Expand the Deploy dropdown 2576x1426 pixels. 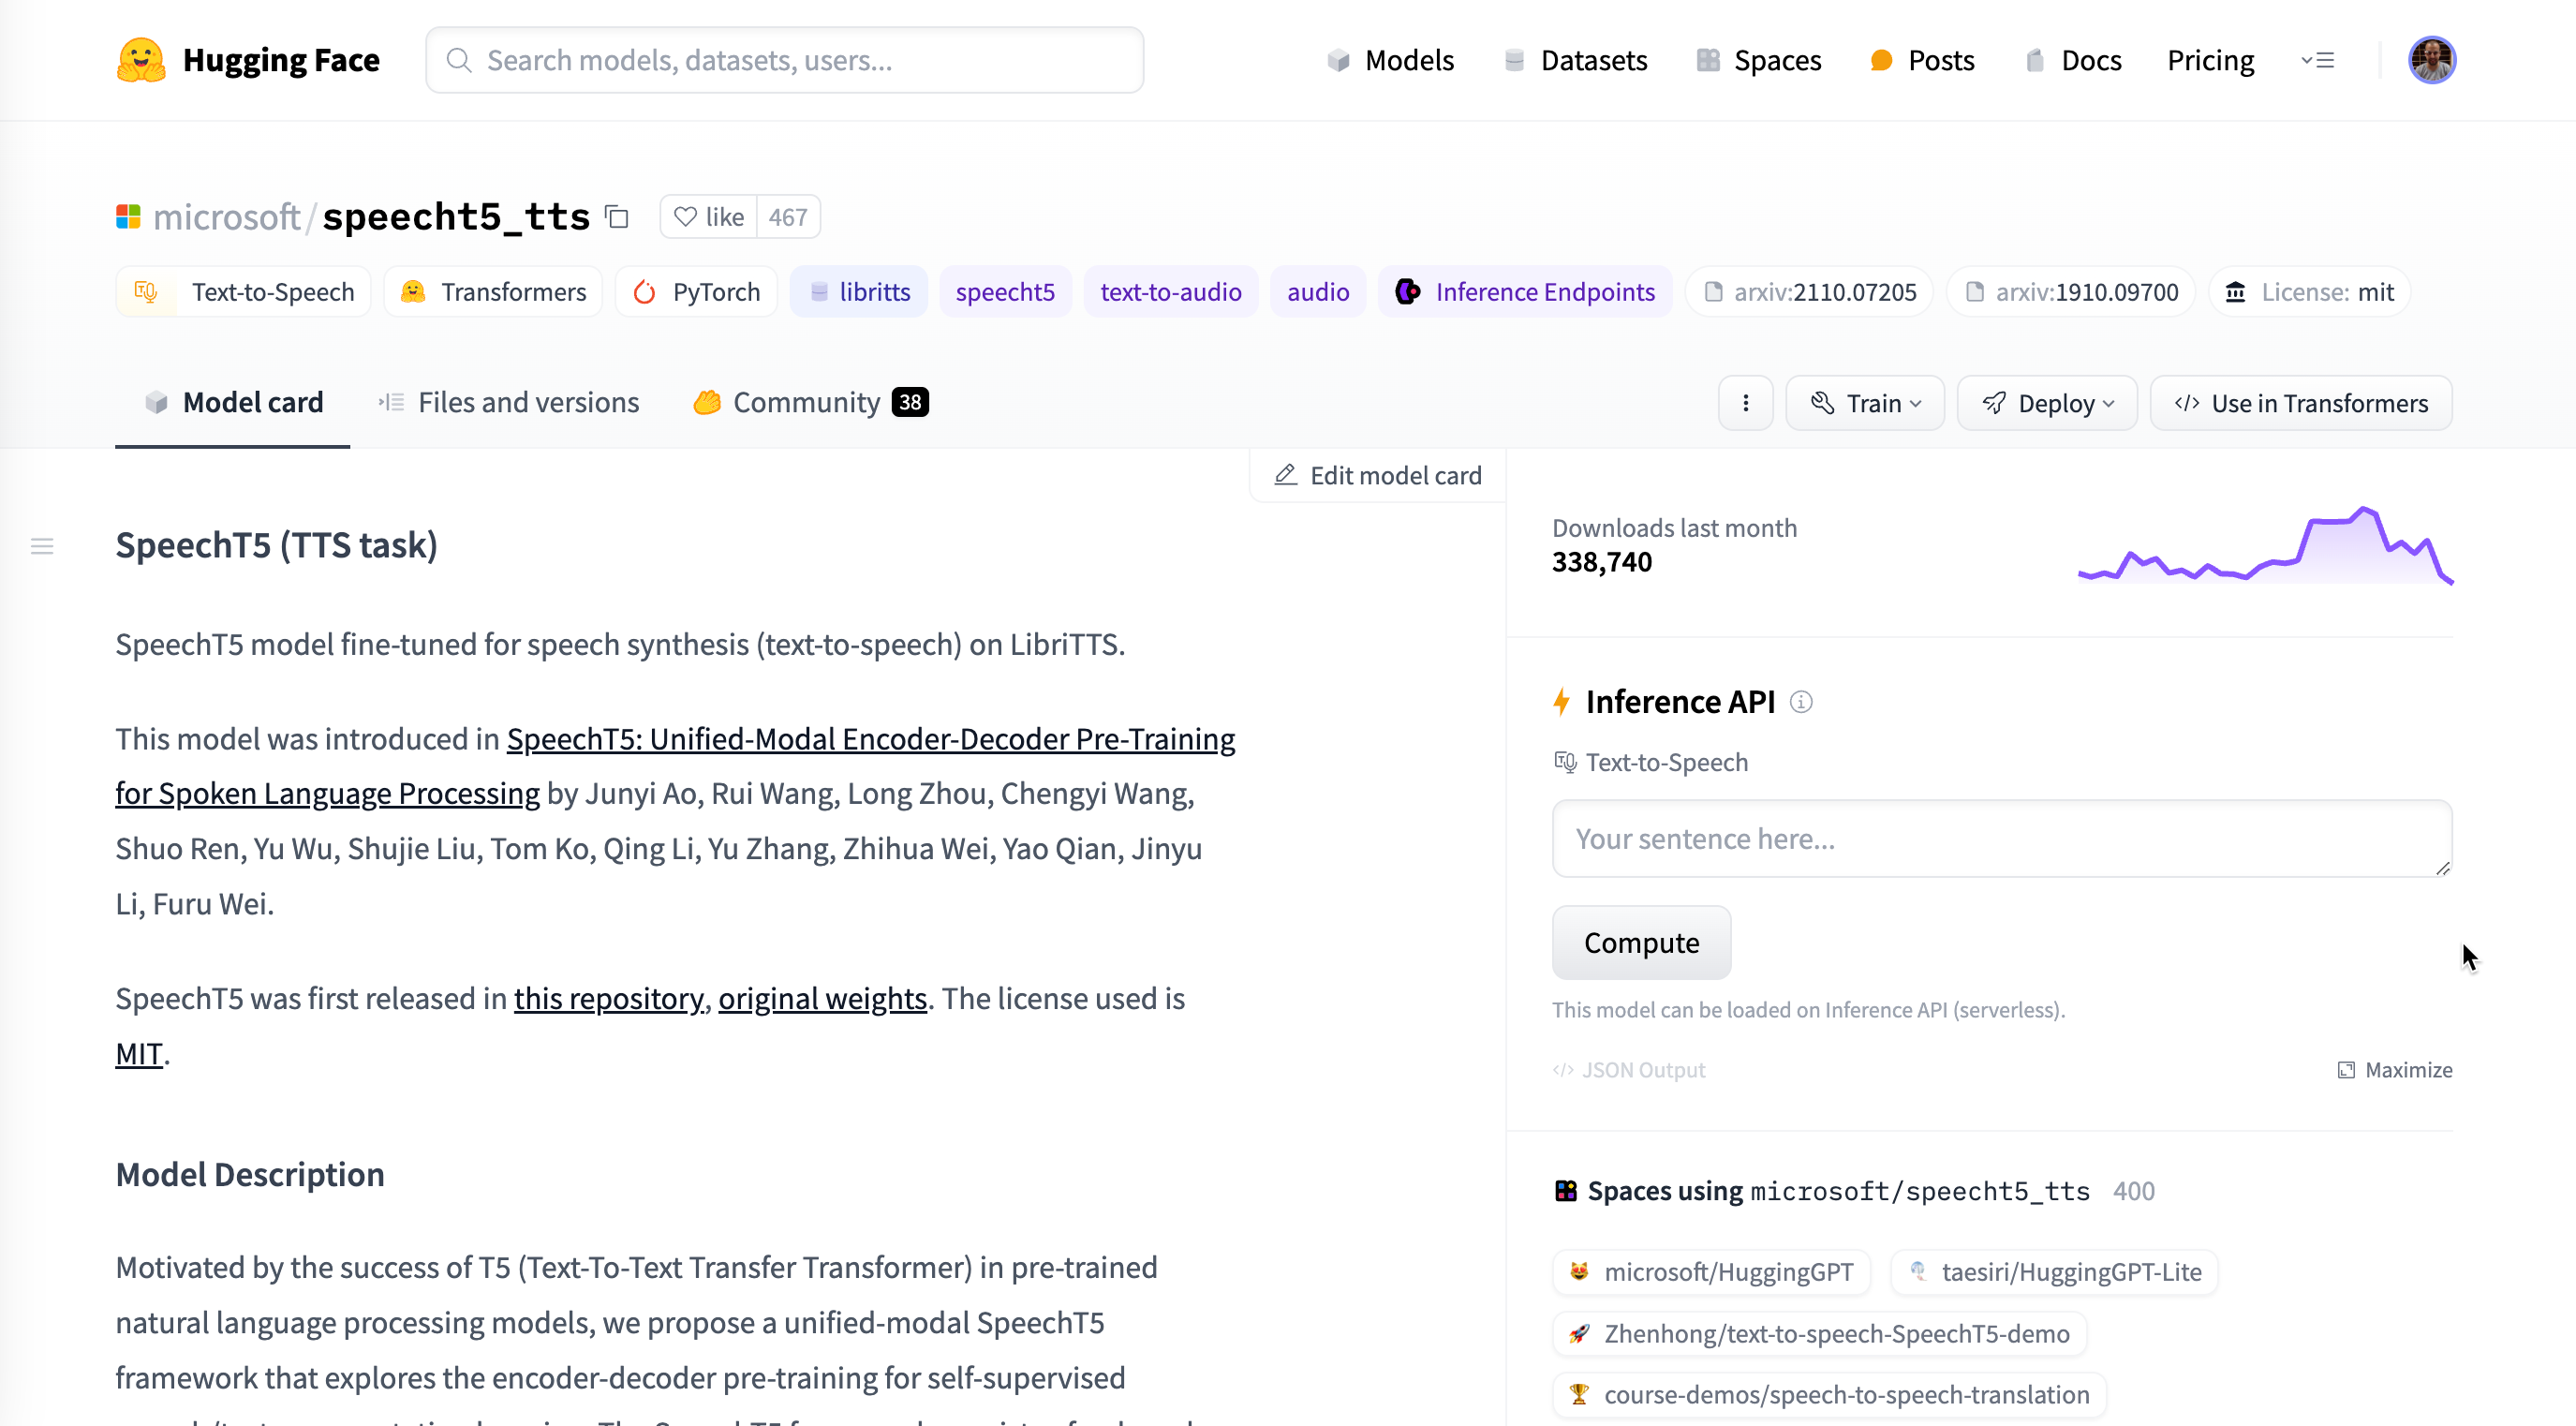[2047, 403]
